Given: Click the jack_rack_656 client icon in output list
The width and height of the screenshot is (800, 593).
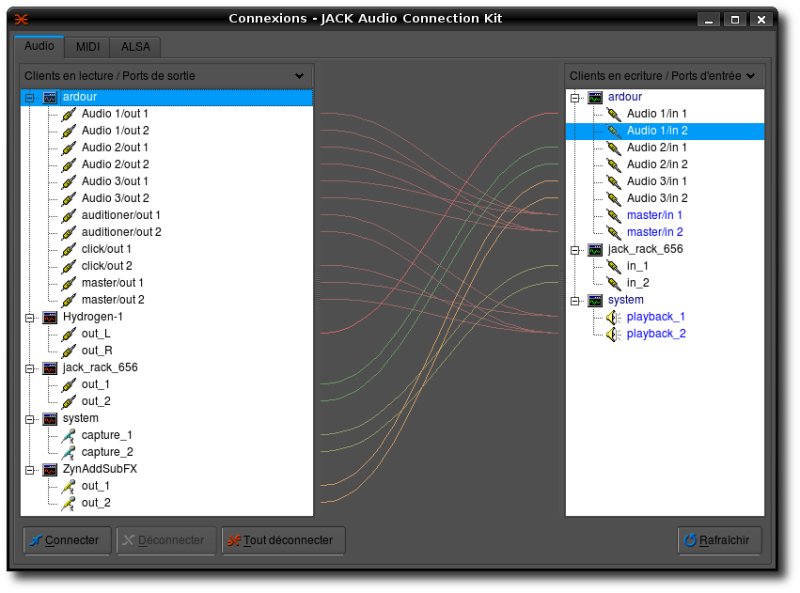Looking at the screenshot, I should point(50,368).
